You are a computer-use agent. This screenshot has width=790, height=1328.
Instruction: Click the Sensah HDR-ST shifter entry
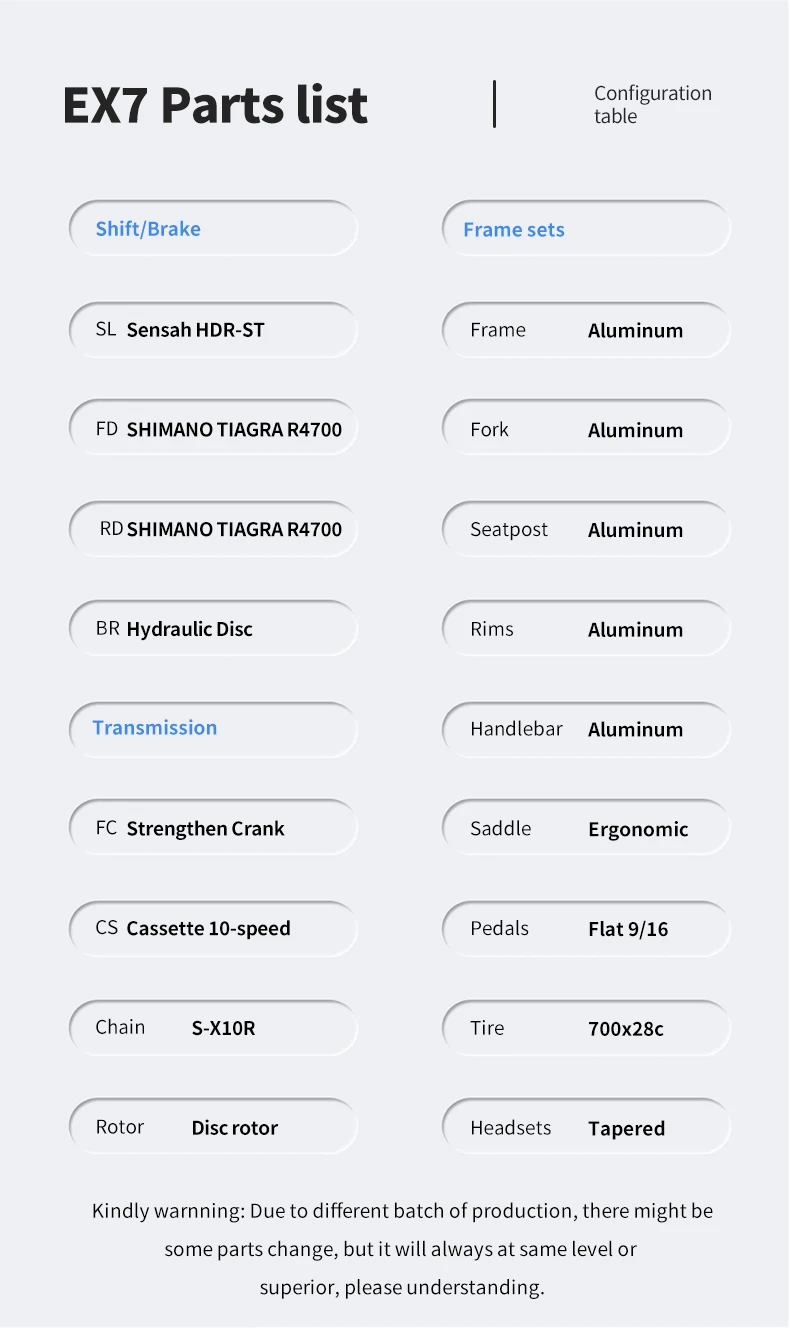[213, 329]
